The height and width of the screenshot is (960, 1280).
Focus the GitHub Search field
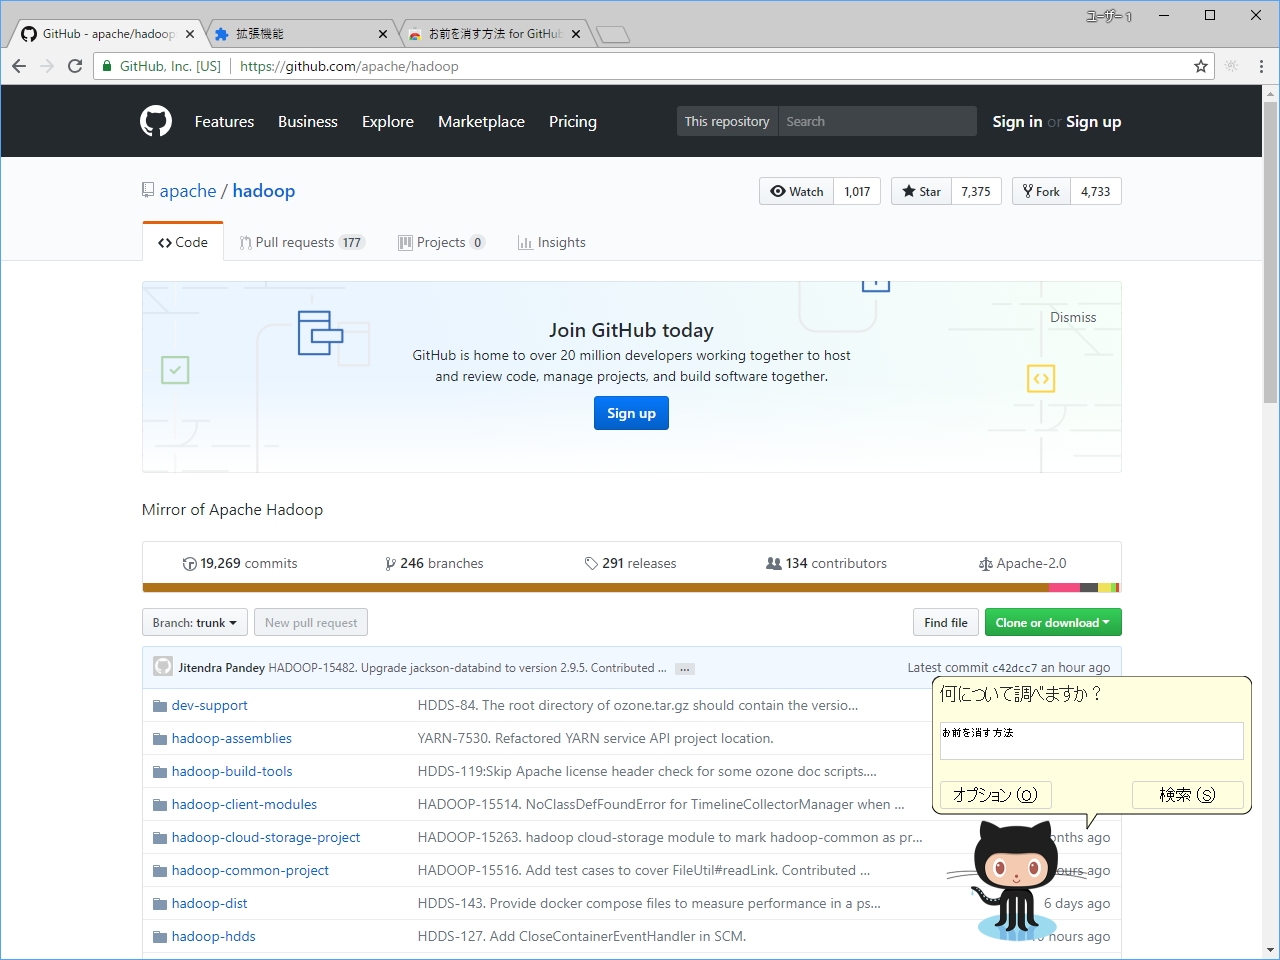(x=877, y=121)
